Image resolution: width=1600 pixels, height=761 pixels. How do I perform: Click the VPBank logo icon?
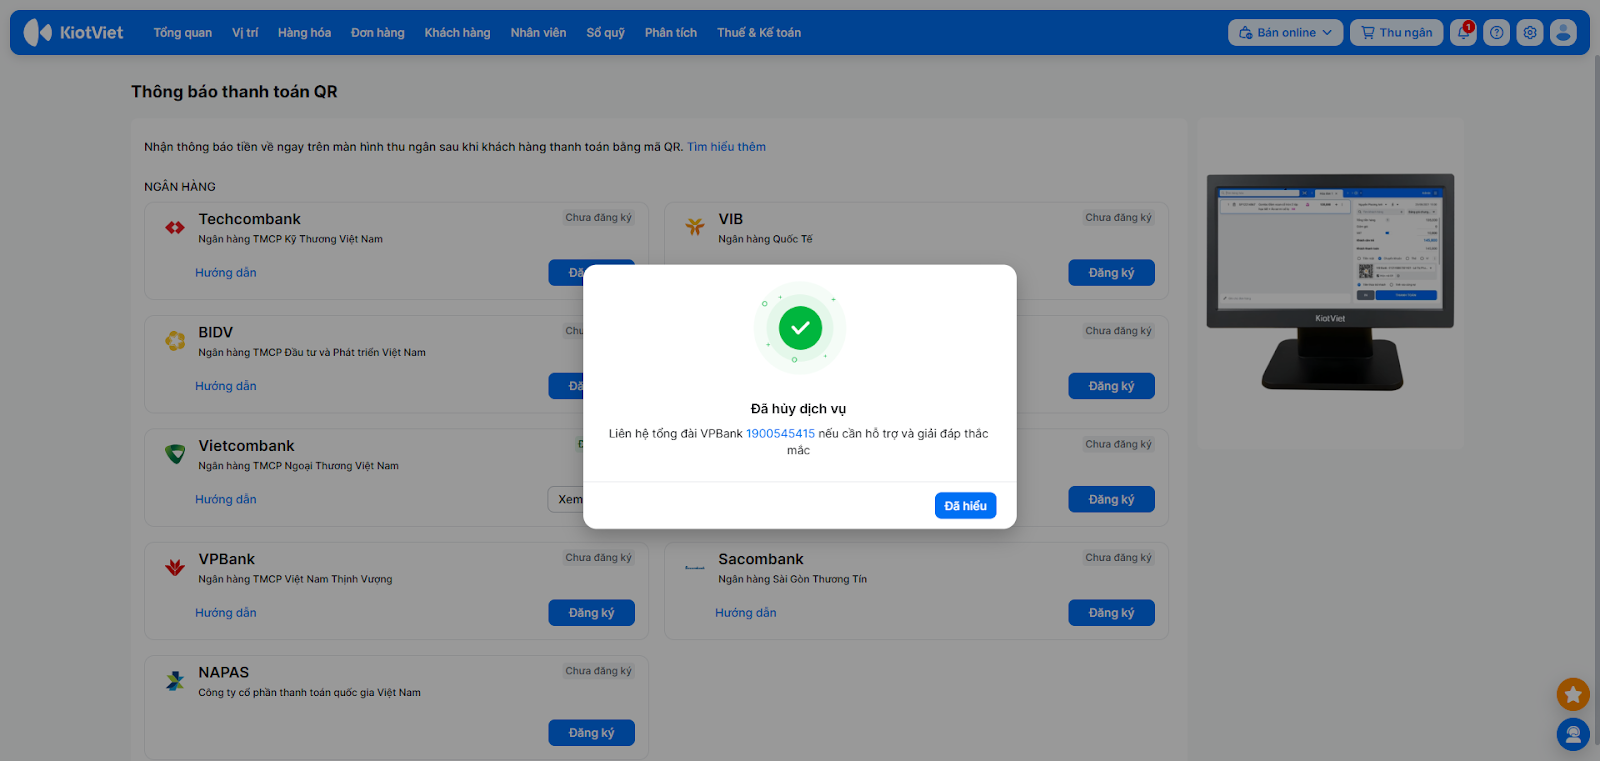click(x=175, y=568)
